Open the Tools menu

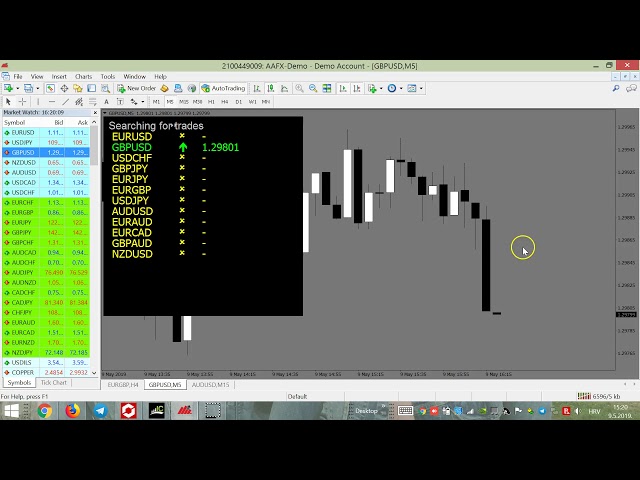click(107, 76)
